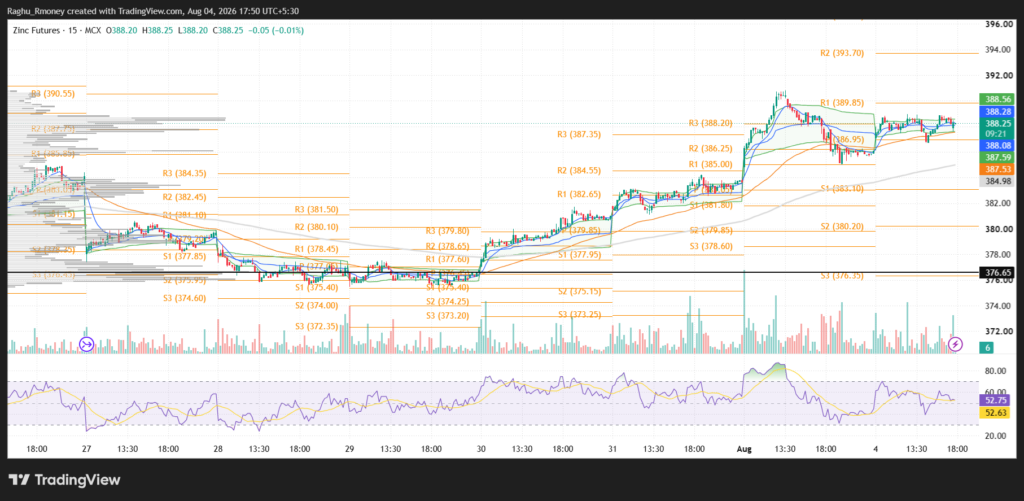Click date 30 on time axis

click(x=481, y=449)
